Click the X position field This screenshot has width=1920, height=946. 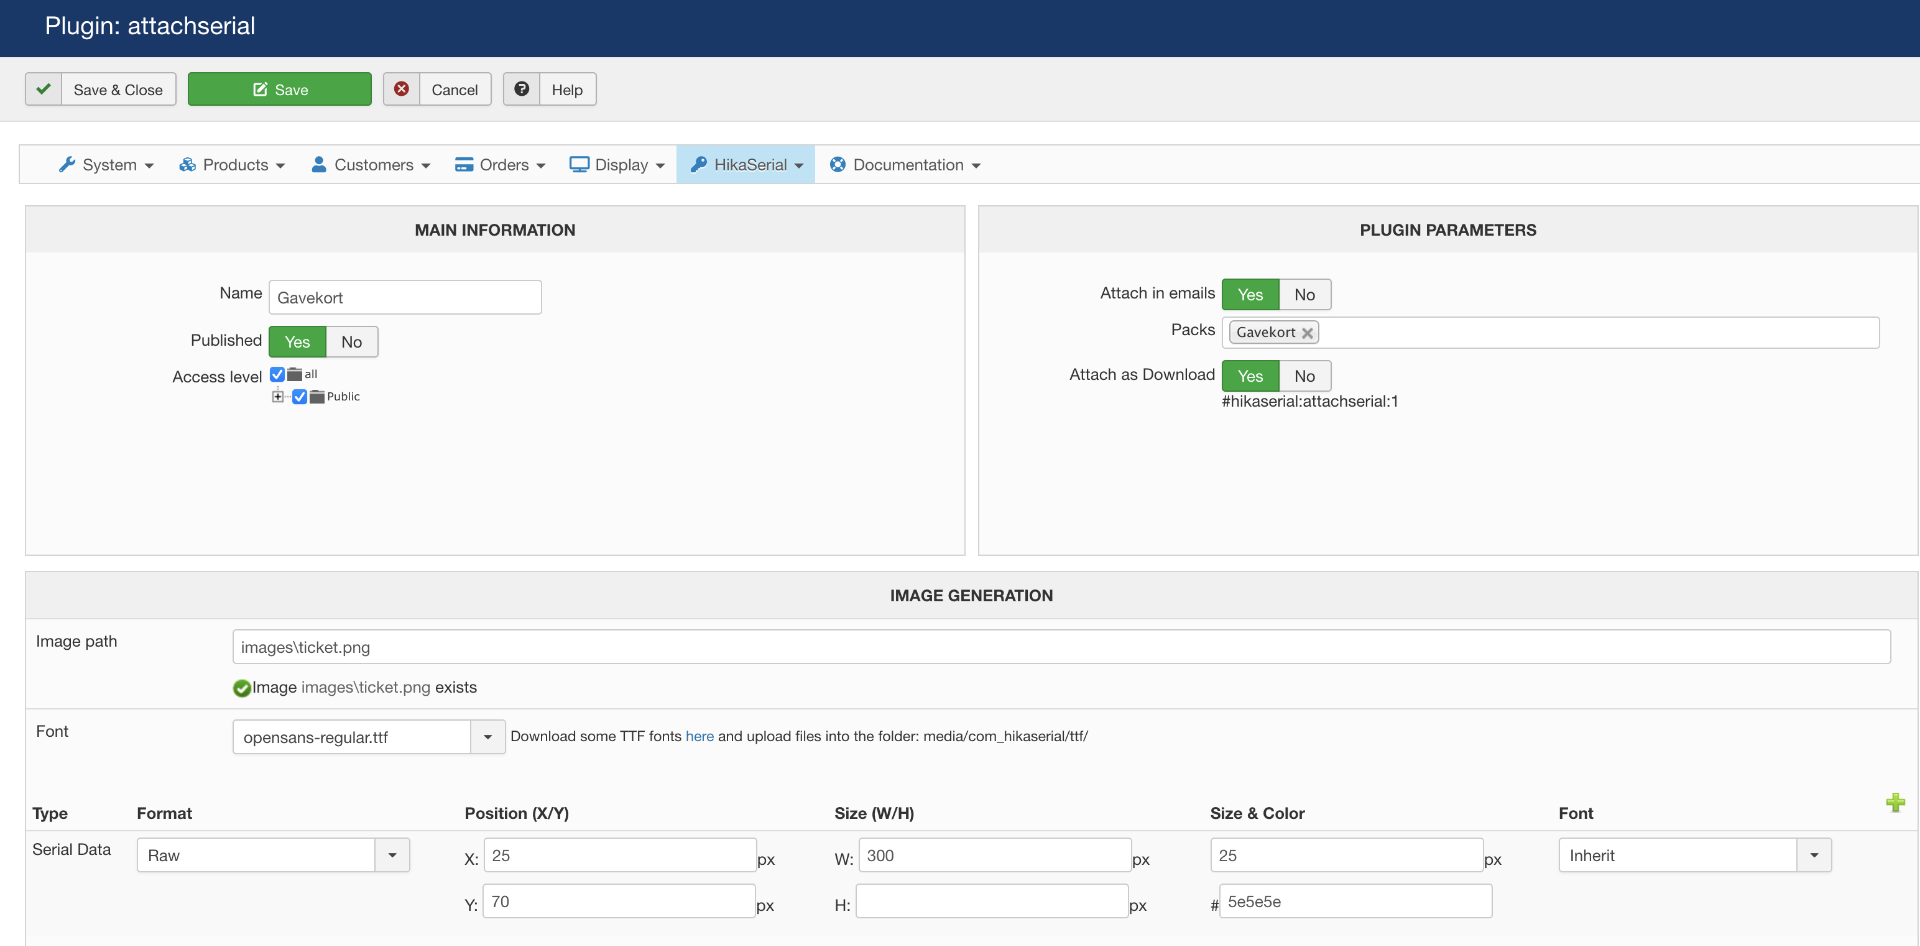620,855
